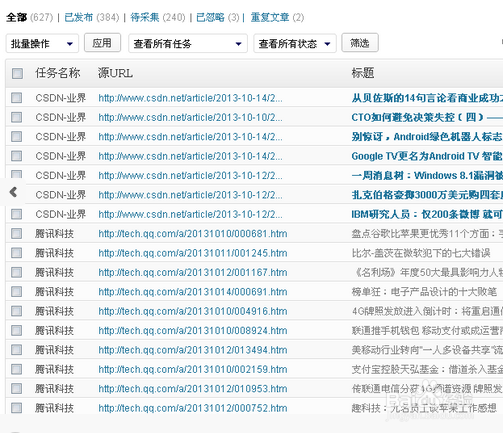
Task: Switch to the 重复文章 (2) filter
Action: (277, 17)
